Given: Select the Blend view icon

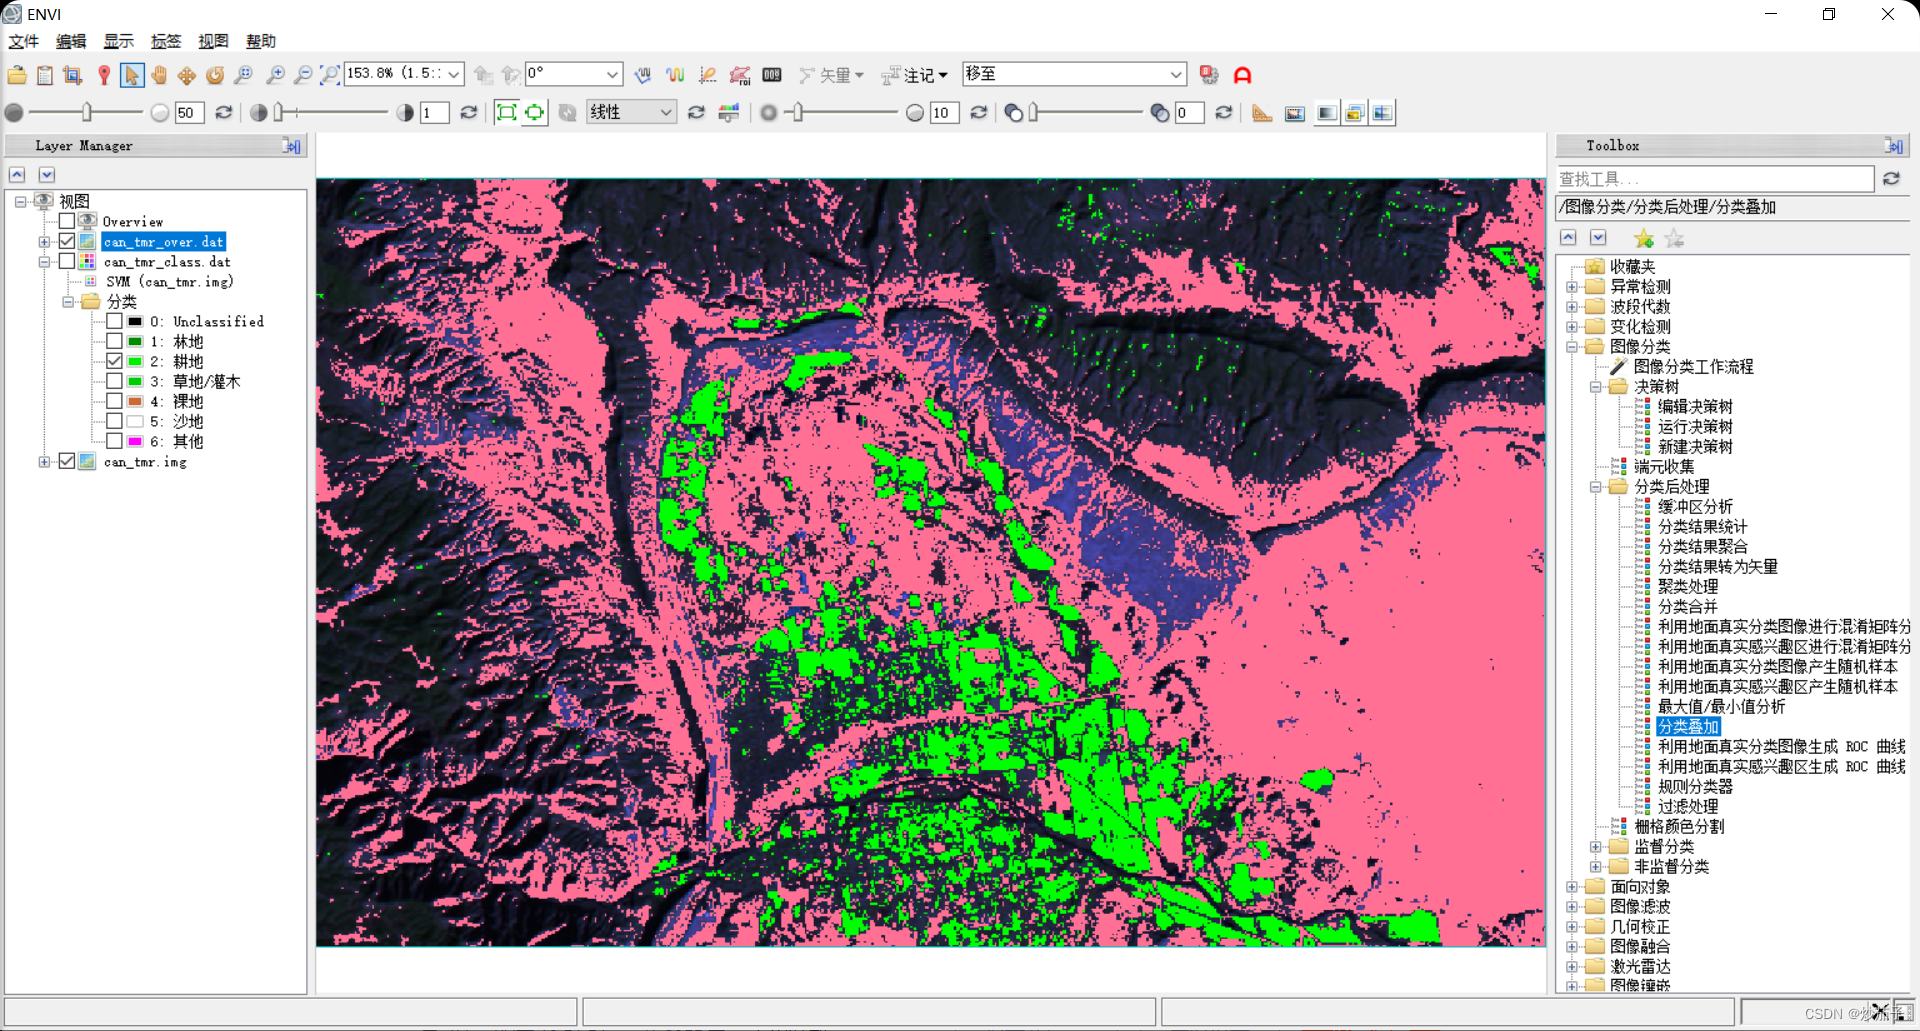Looking at the screenshot, I should click(1327, 113).
